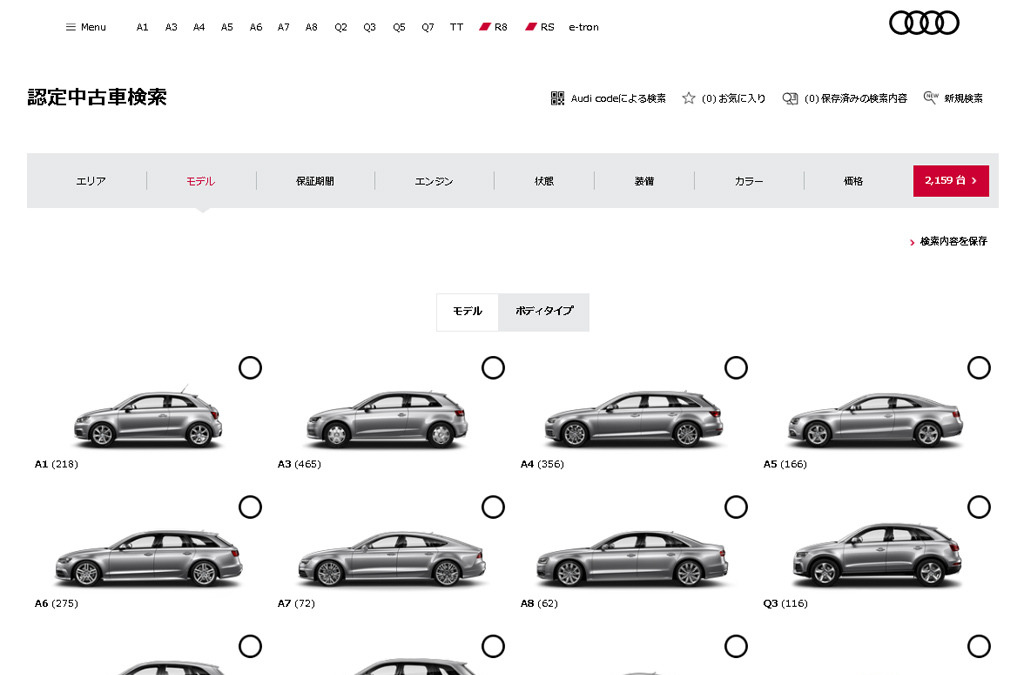Open e-tron in top navigation
The height and width of the screenshot is (675, 1024).
583,27
